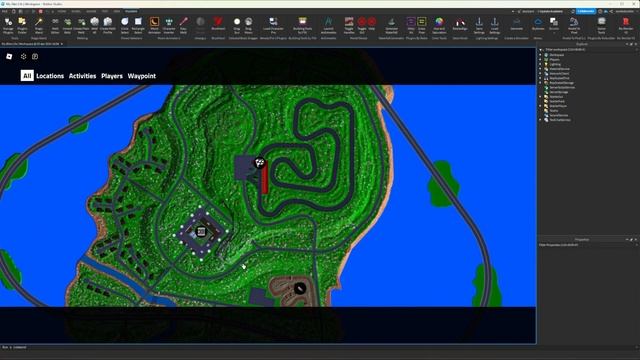Select the Magic Wand plugin tool
Viewport: 640px width, 360px height.
pos(39,25)
